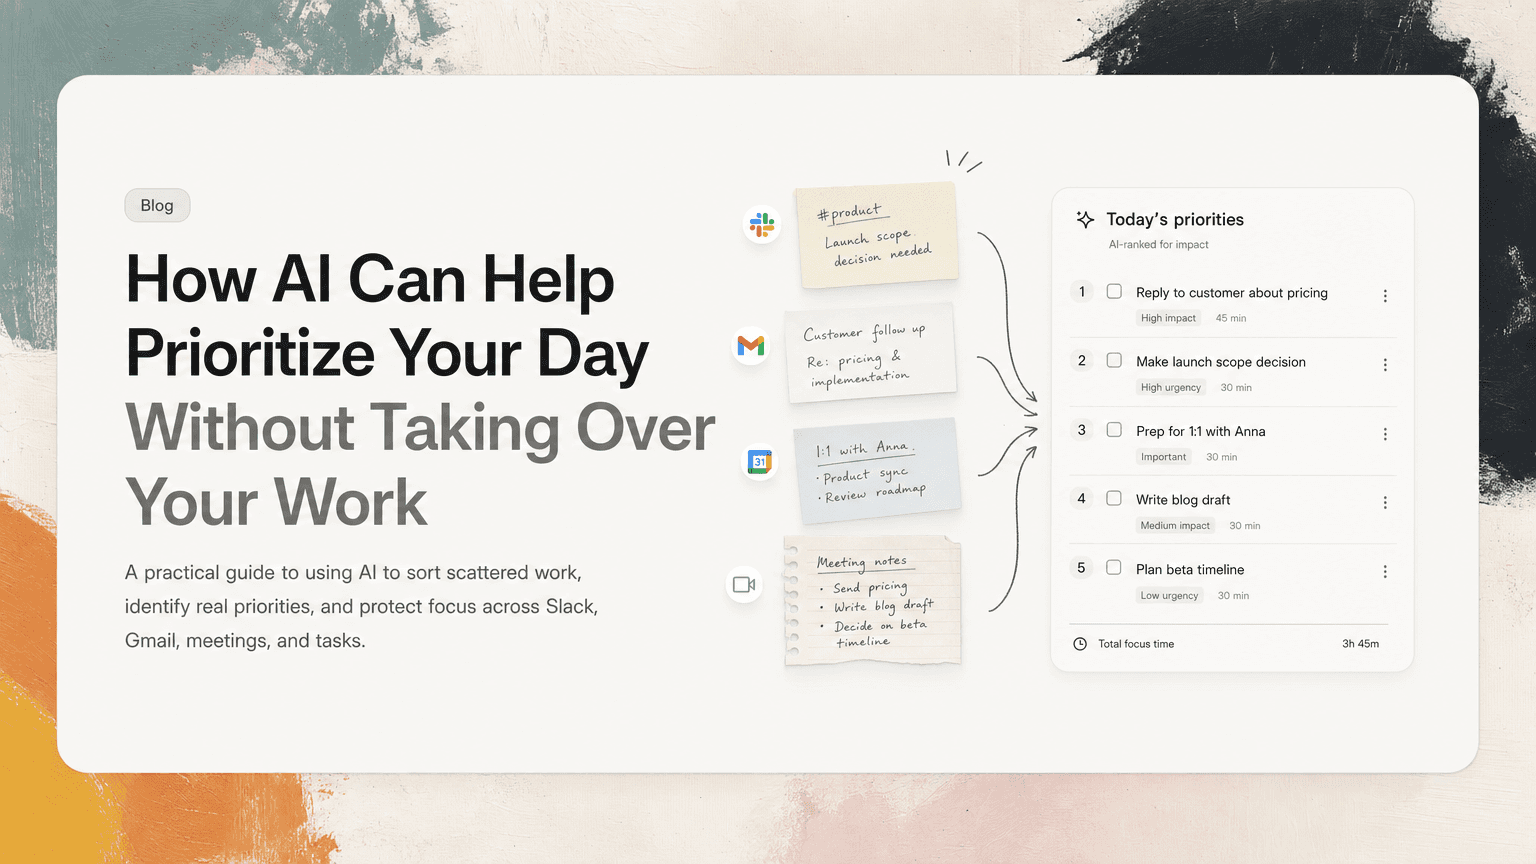Check off Reply to customer about pricing
The height and width of the screenshot is (864, 1536).
[1114, 292]
